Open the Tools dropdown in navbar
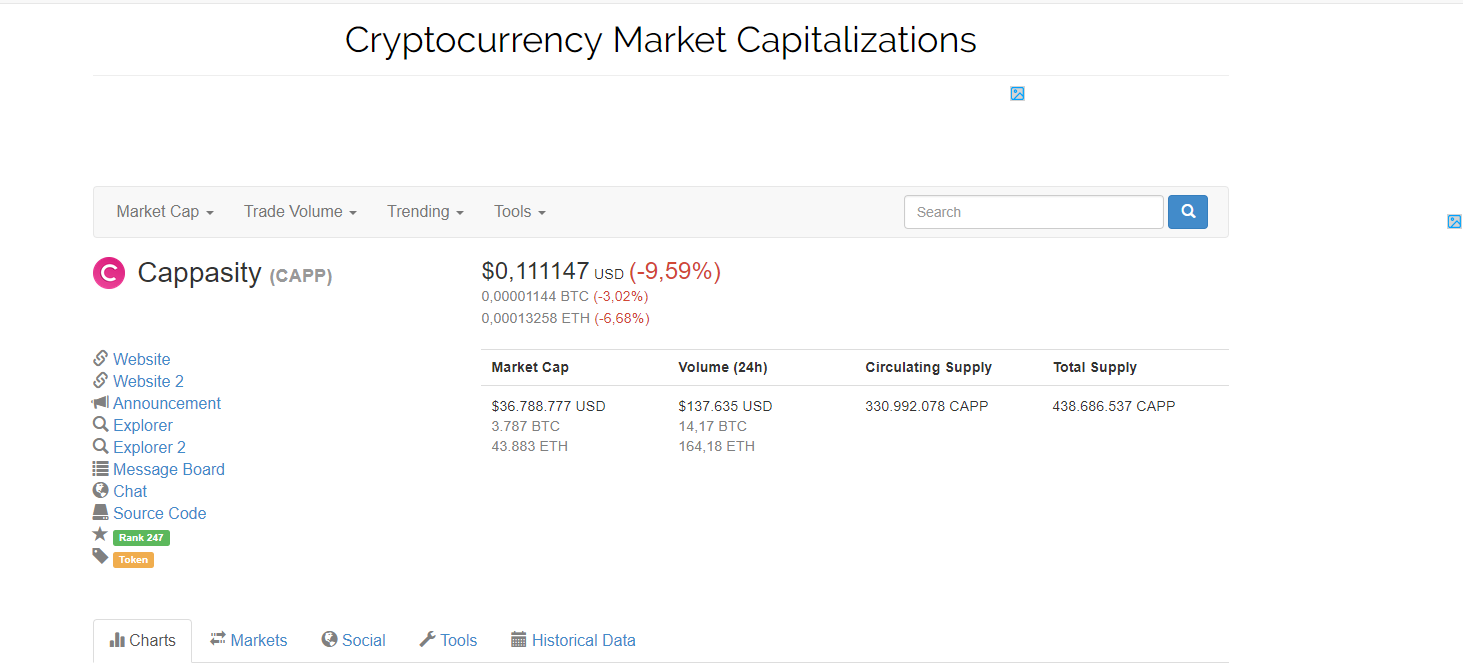This screenshot has width=1463, height=664. click(519, 212)
